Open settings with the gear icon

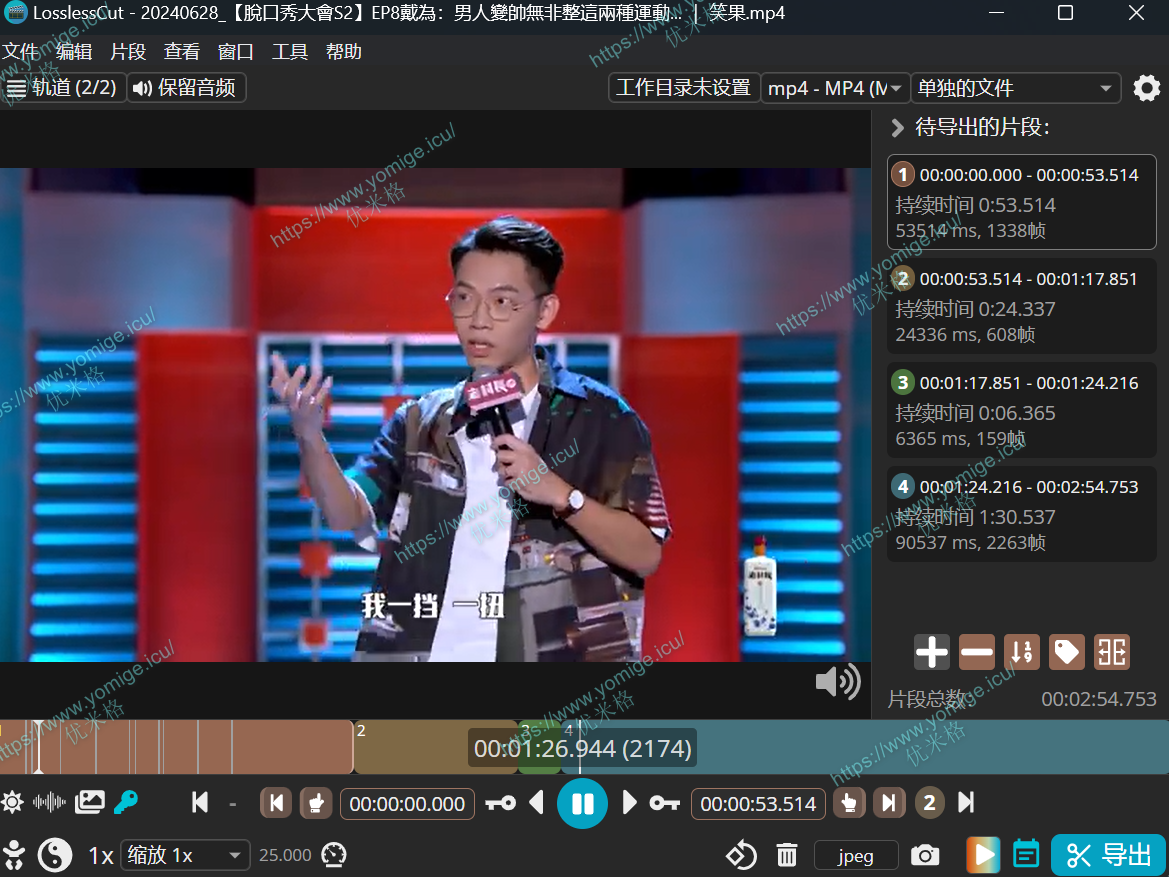[x=1146, y=88]
